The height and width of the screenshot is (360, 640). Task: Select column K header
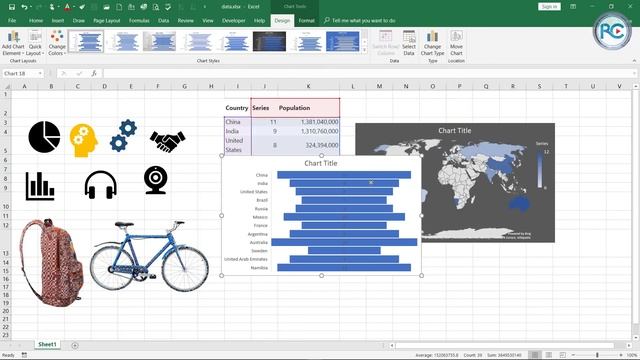tap(308, 86)
